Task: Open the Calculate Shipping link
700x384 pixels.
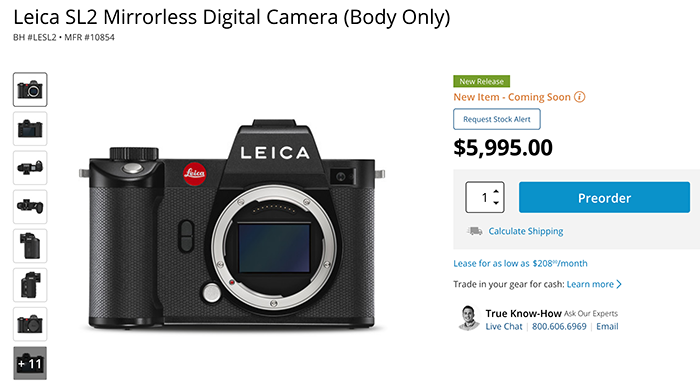Action: [525, 231]
